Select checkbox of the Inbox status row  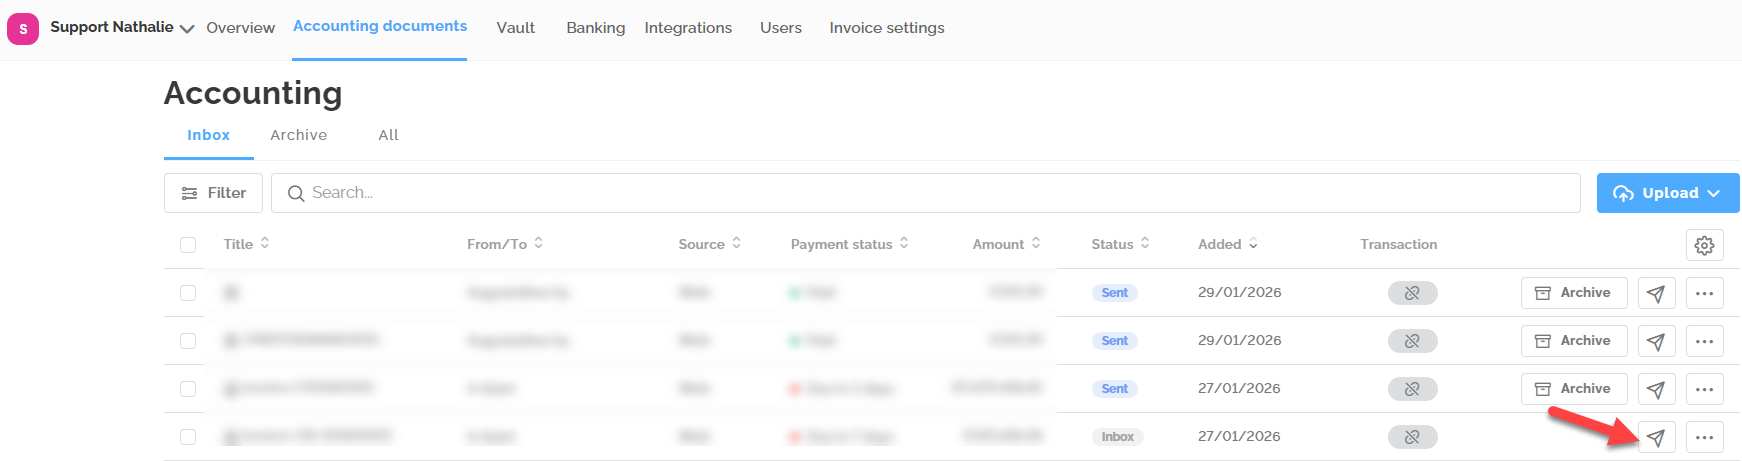188,437
